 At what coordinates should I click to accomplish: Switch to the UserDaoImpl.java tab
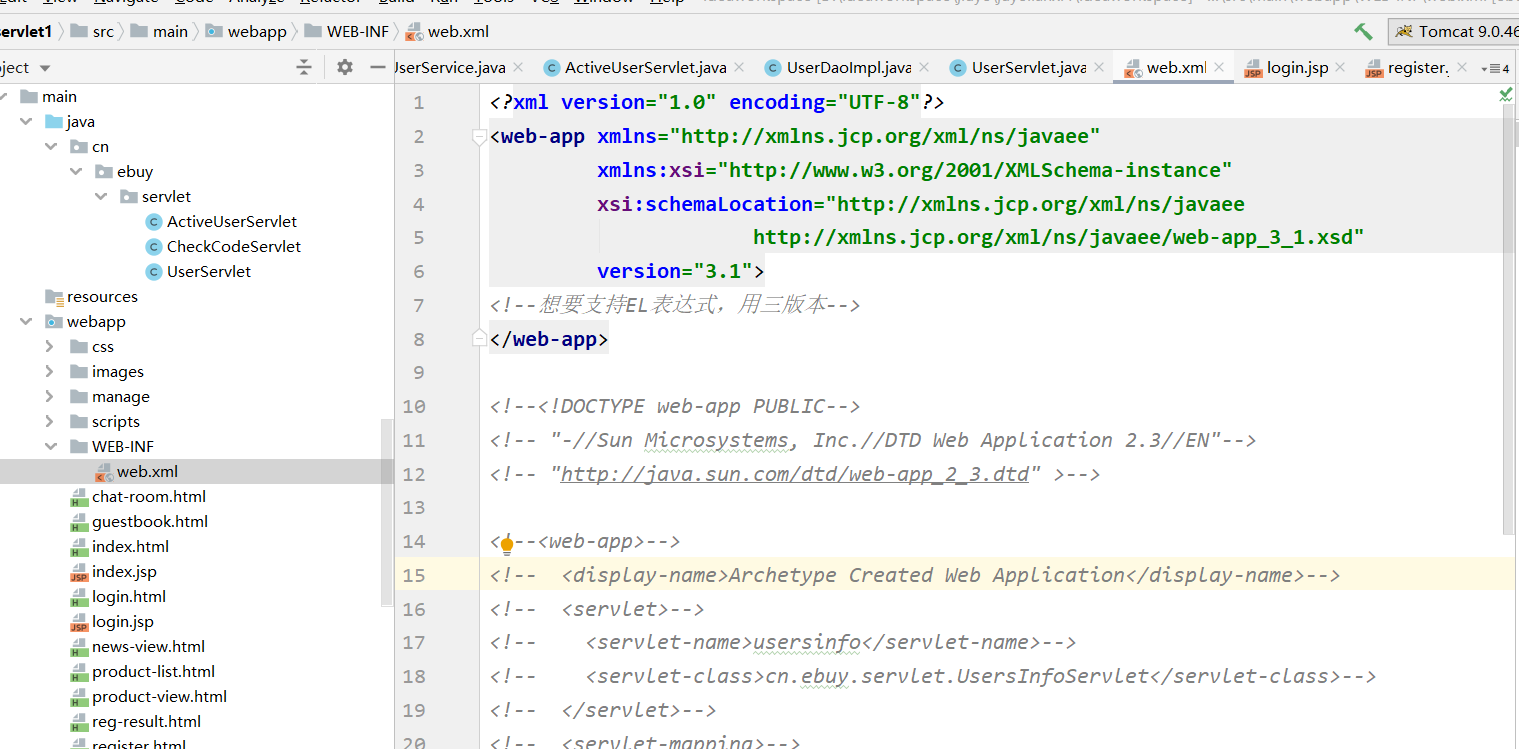point(848,68)
